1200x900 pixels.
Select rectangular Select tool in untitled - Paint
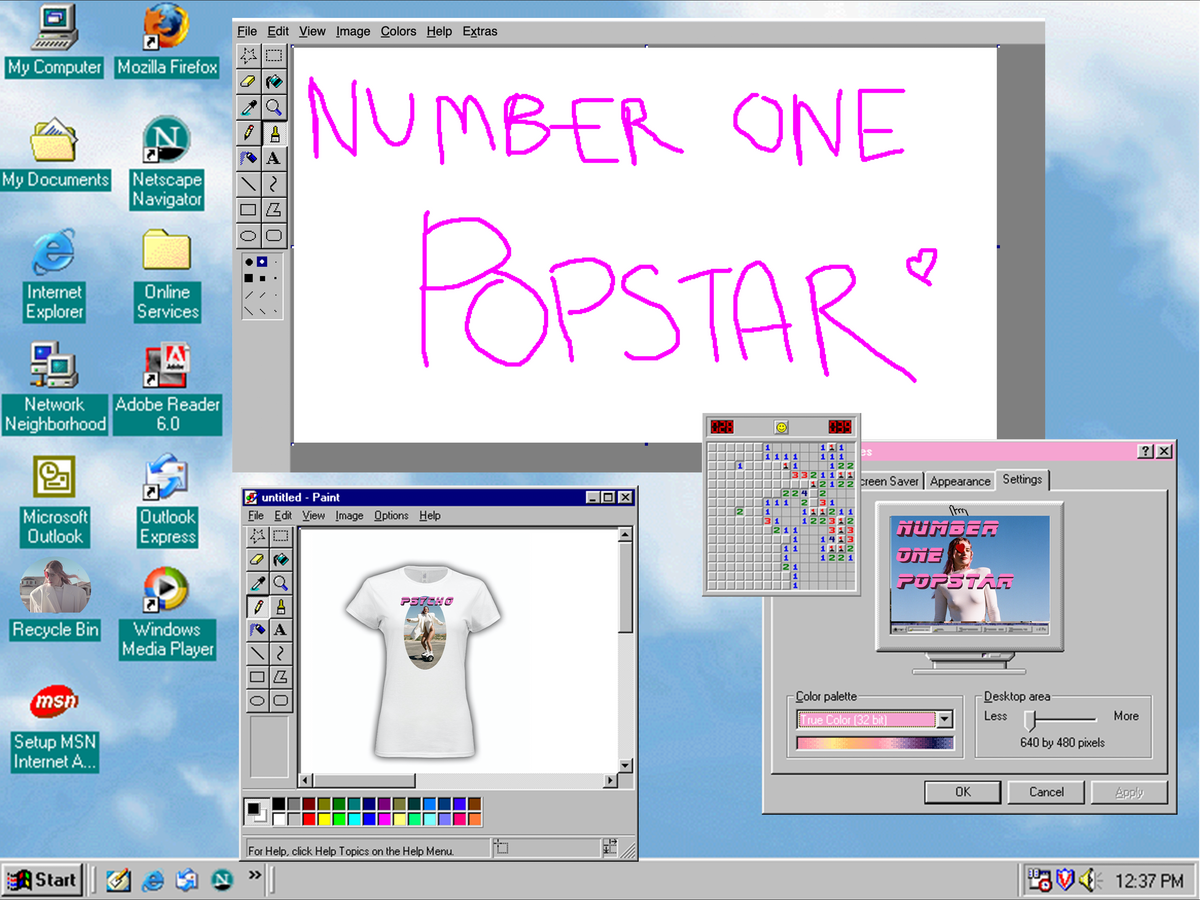(281, 537)
